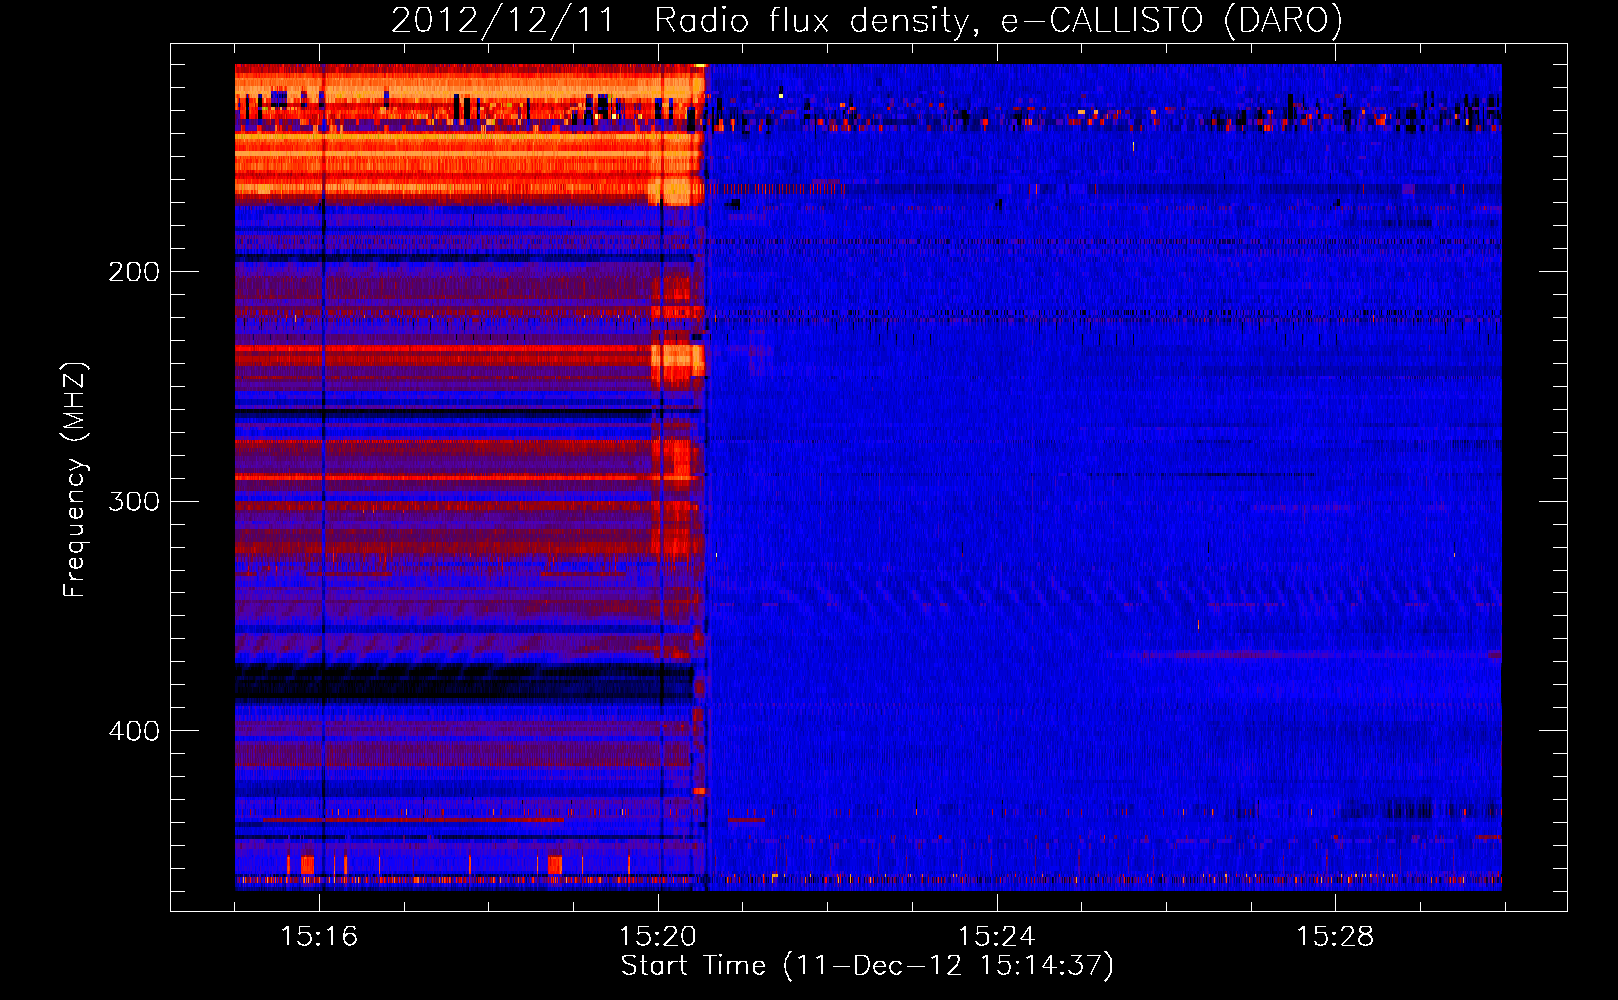Click the 300 frequency tick label
The width and height of the screenshot is (1618, 1000).
click(x=134, y=501)
